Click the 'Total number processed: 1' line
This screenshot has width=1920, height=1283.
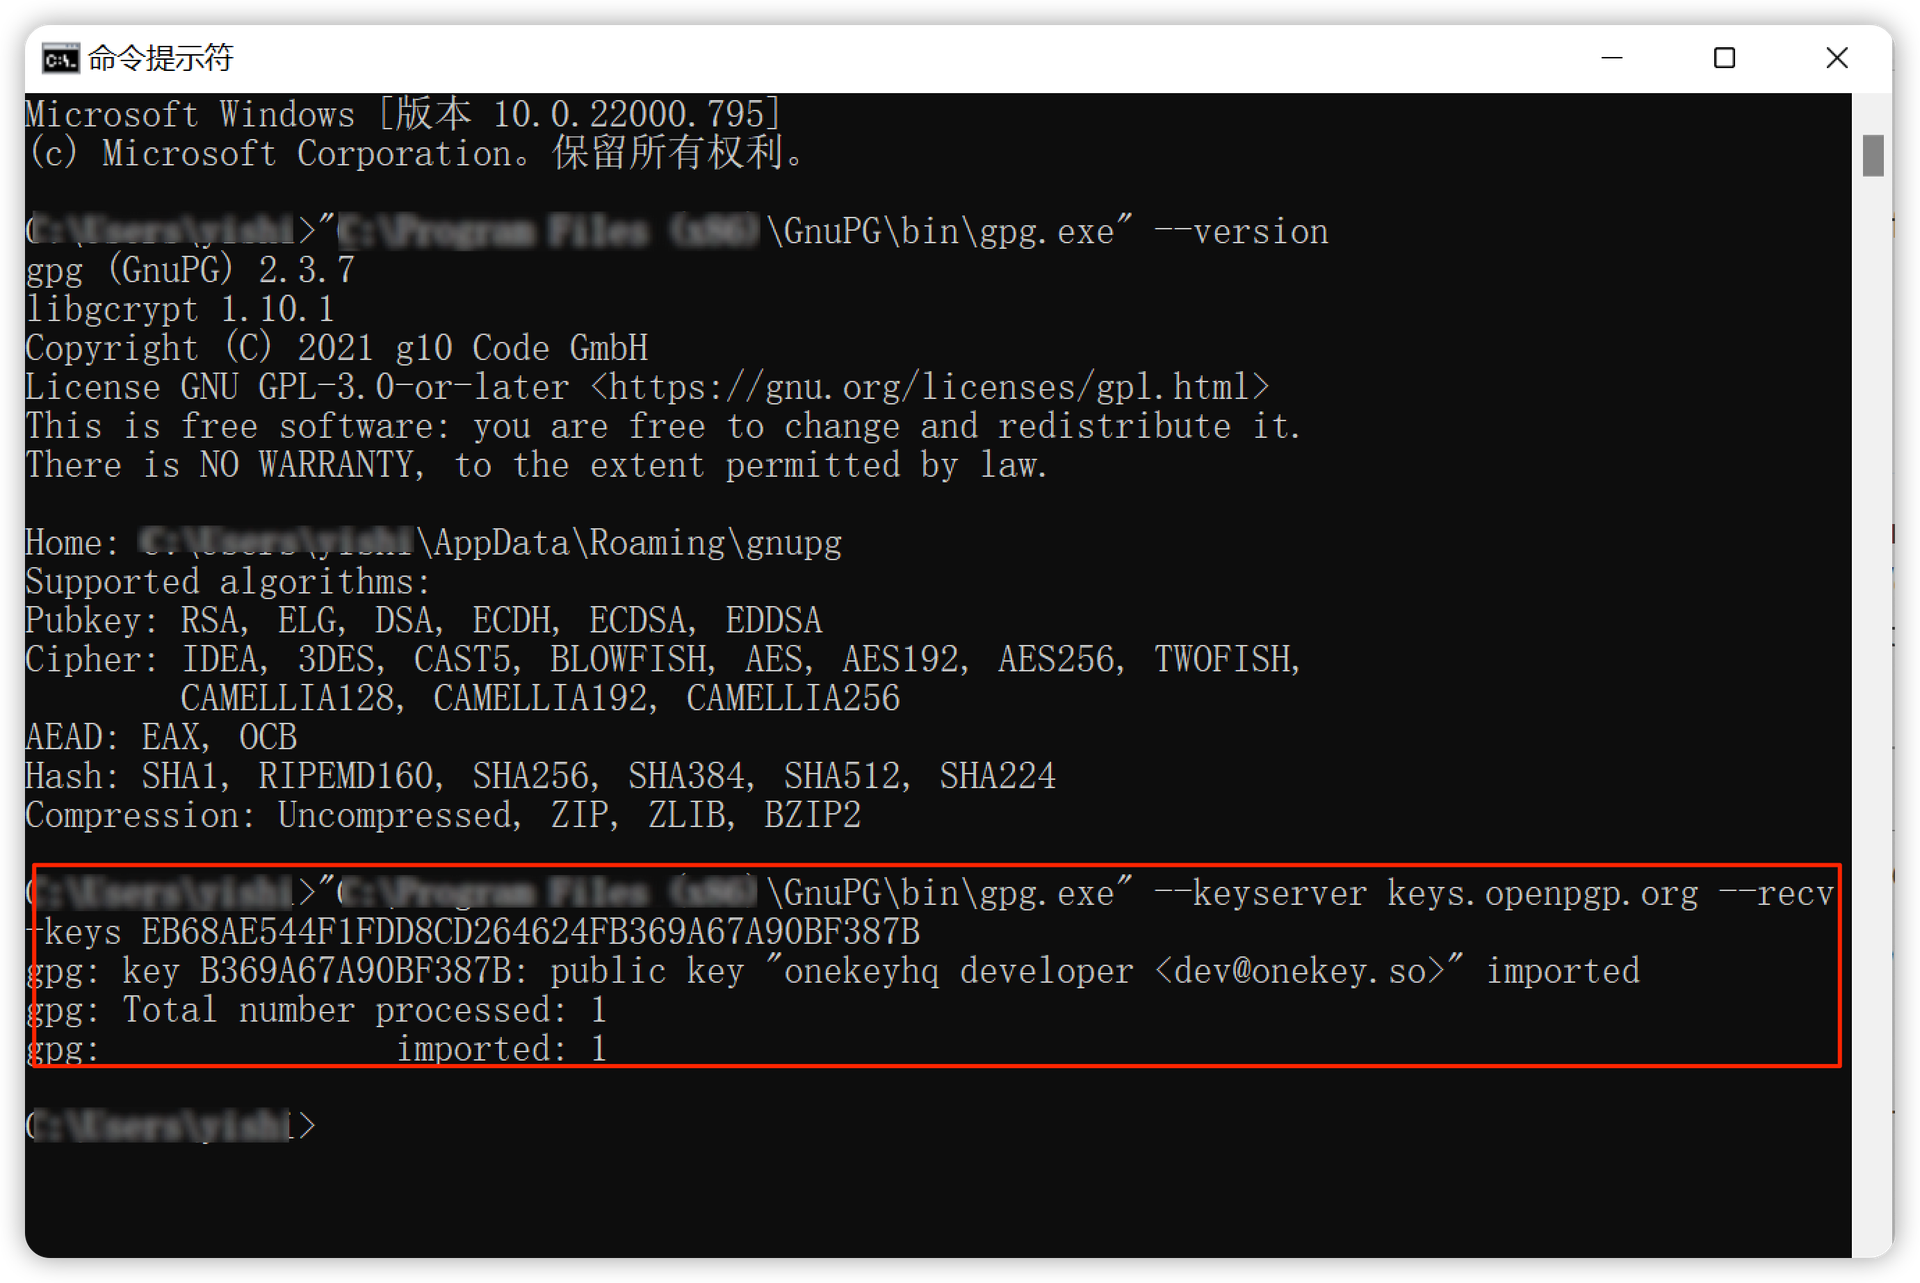tap(364, 1010)
